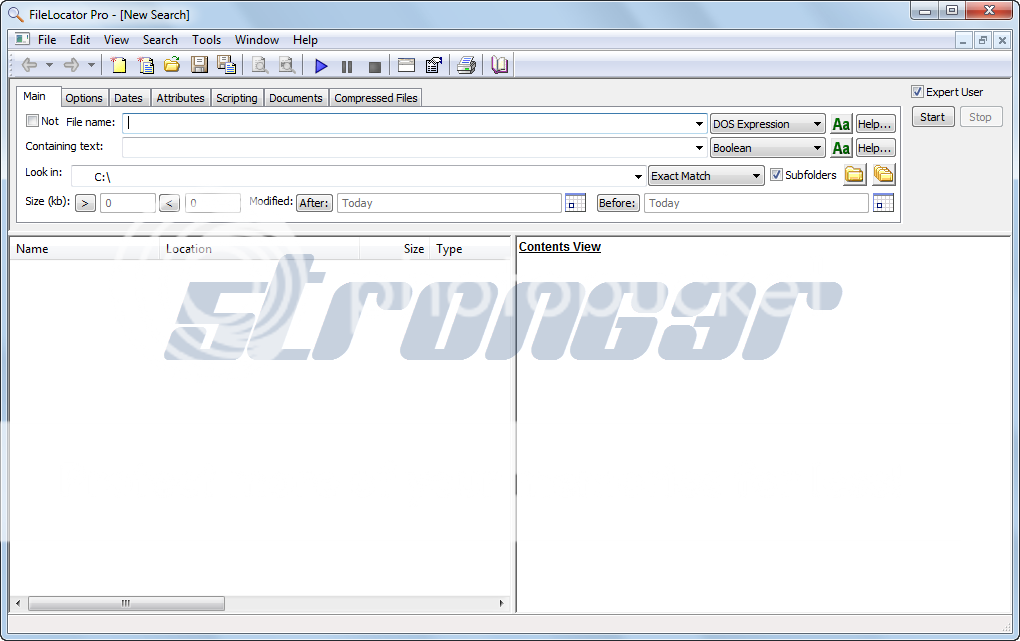Toggle the Modified After button
This screenshot has height=641, width=1020.
[314, 203]
